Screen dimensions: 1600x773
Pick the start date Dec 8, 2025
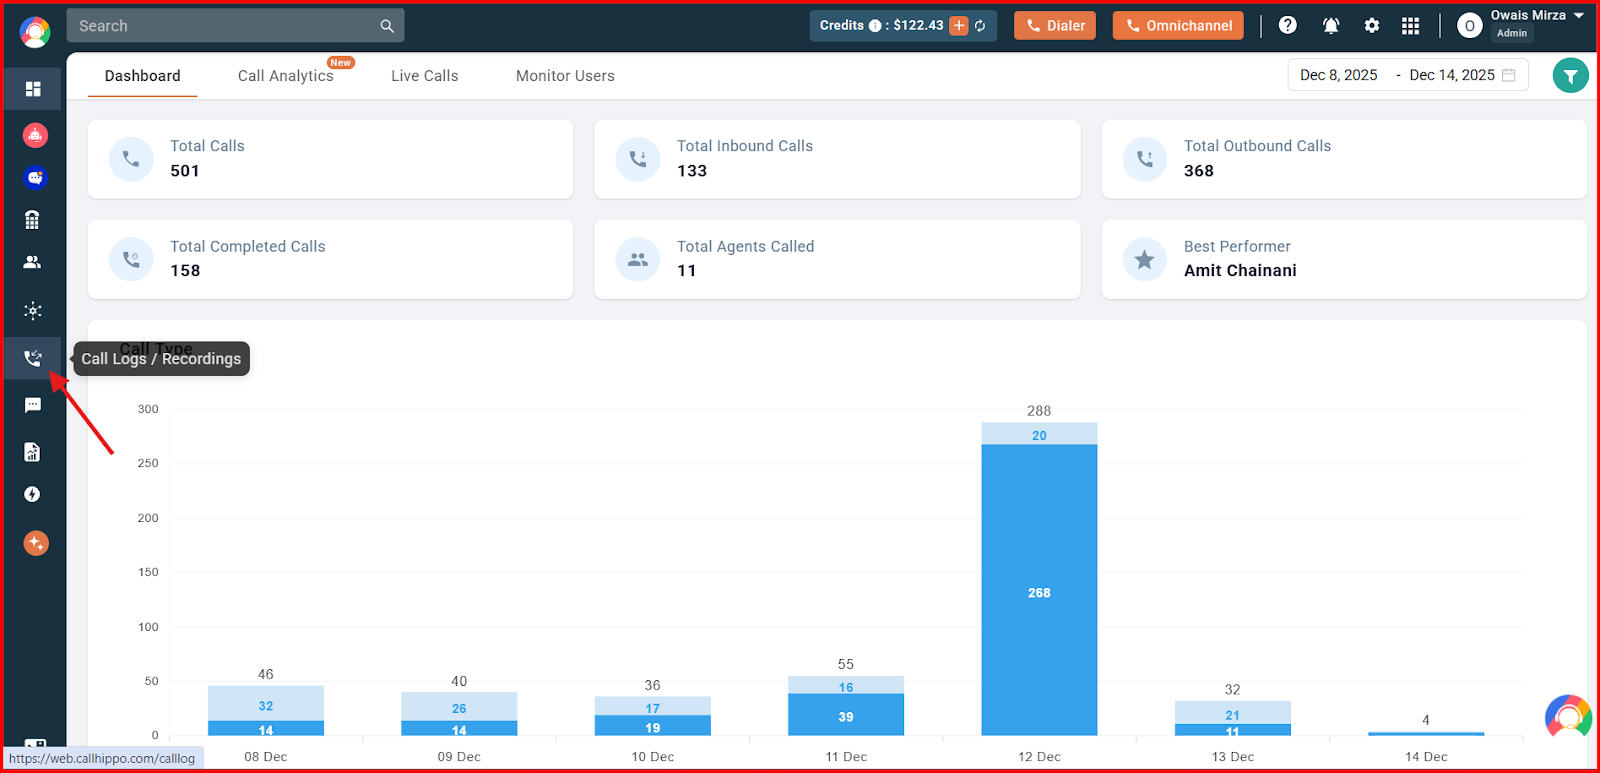(1339, 75)
